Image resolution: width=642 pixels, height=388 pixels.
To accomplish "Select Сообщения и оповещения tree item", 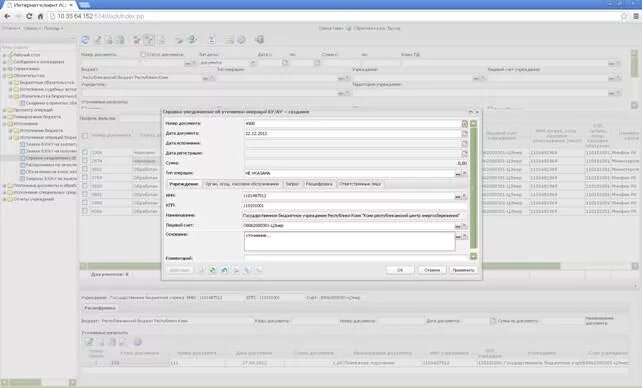I will [39, 62].
